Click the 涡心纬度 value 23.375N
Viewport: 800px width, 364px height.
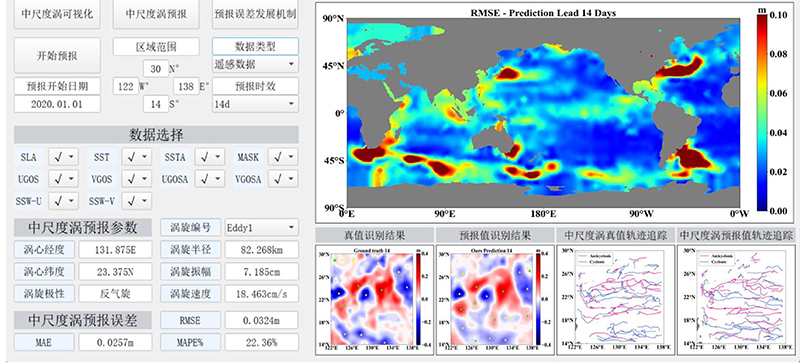115,272
